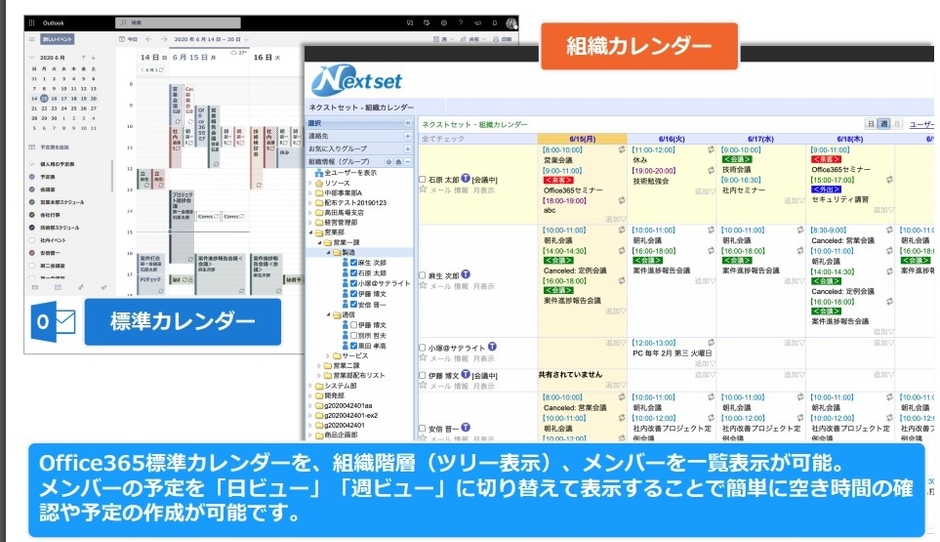Uncheck 安倍 晋一 in the tree
The height and width of the screenshot is (542, 940).
(354, 304)
